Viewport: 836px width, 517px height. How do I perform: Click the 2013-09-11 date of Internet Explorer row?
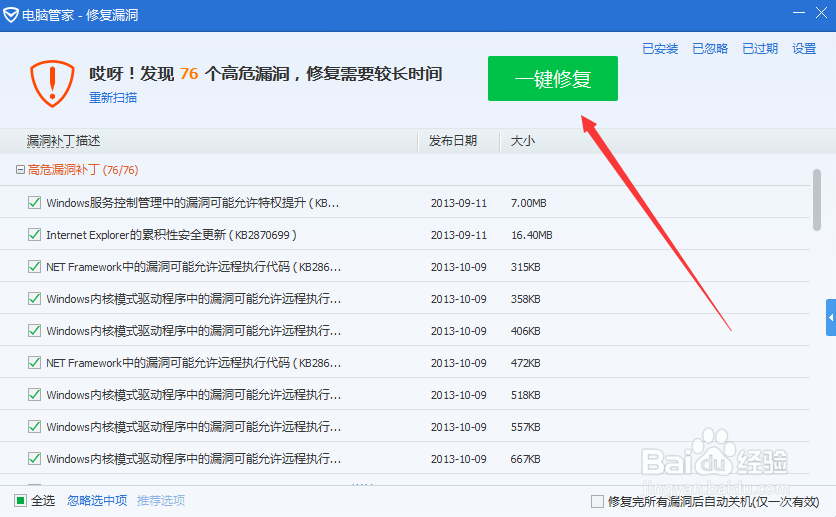[x=459, y=235]
